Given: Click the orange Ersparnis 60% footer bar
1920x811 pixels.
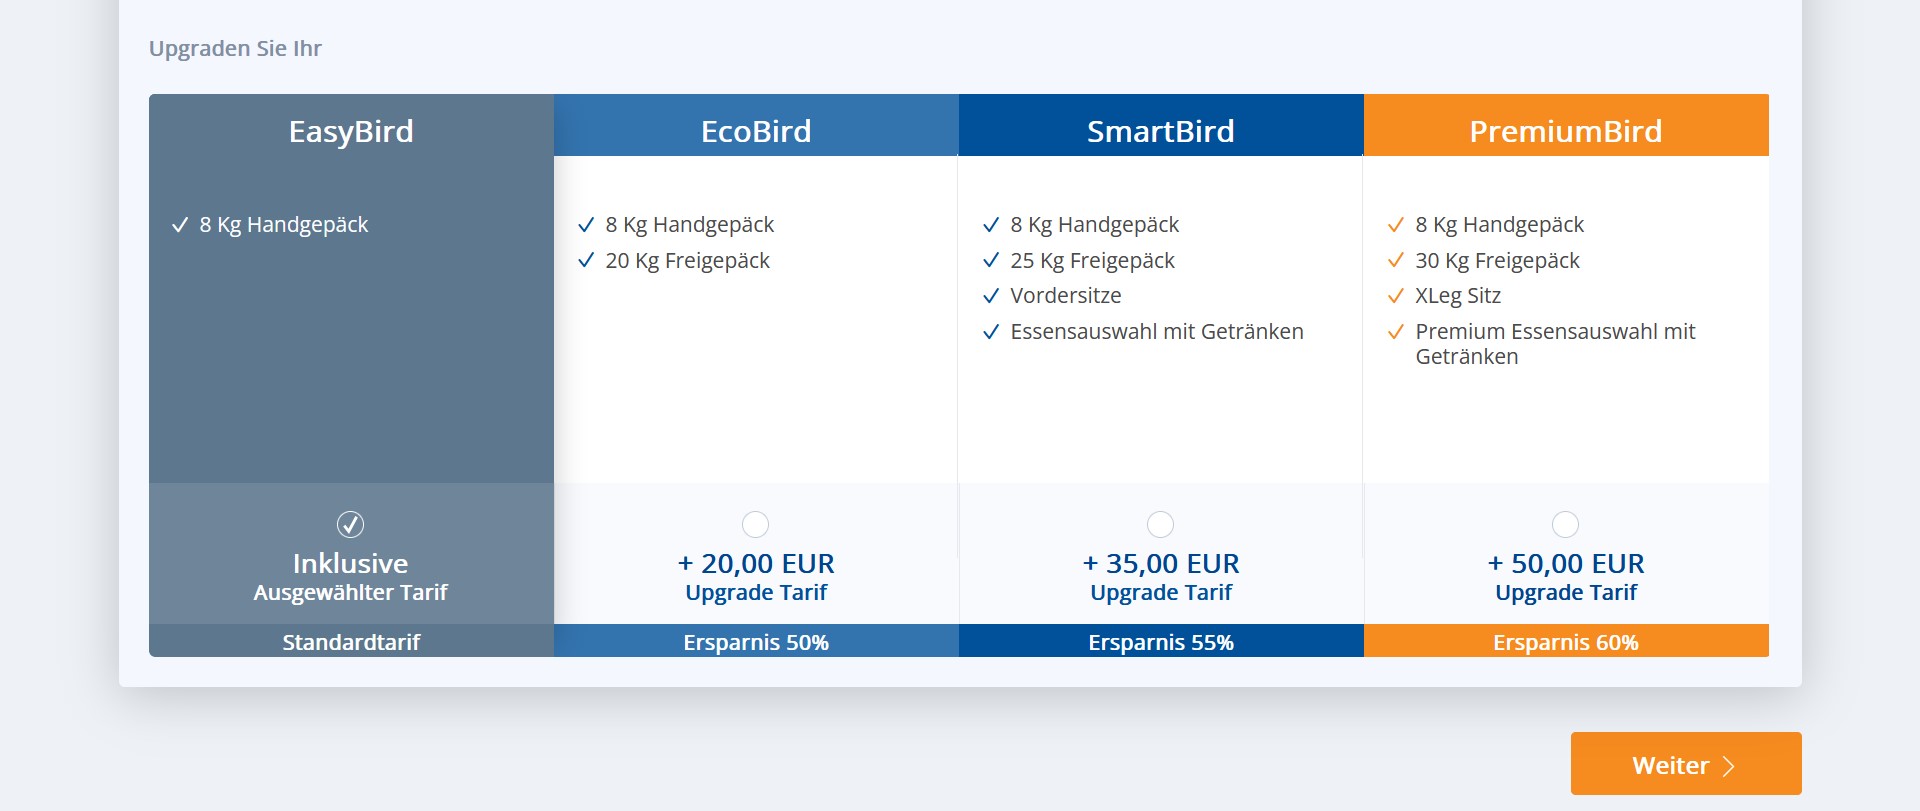Looking at the screenshot, I should click(1565, 642).
